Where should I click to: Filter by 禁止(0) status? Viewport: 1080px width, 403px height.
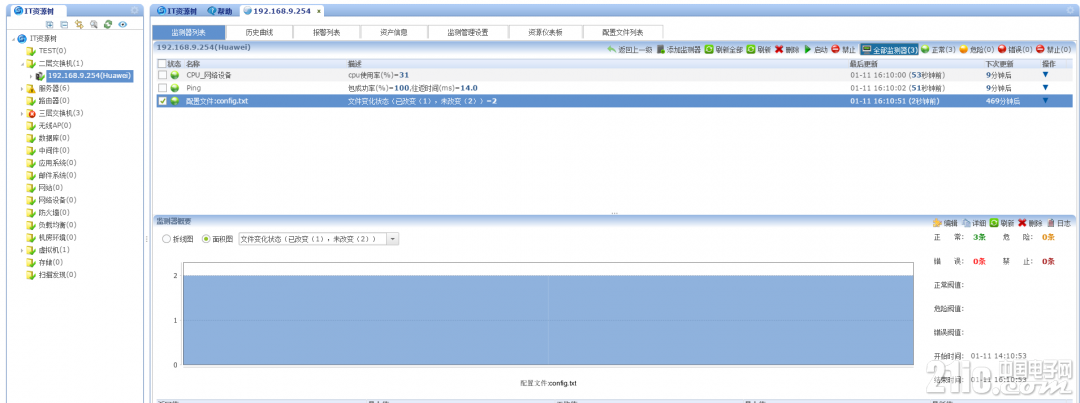[1054, 50]
